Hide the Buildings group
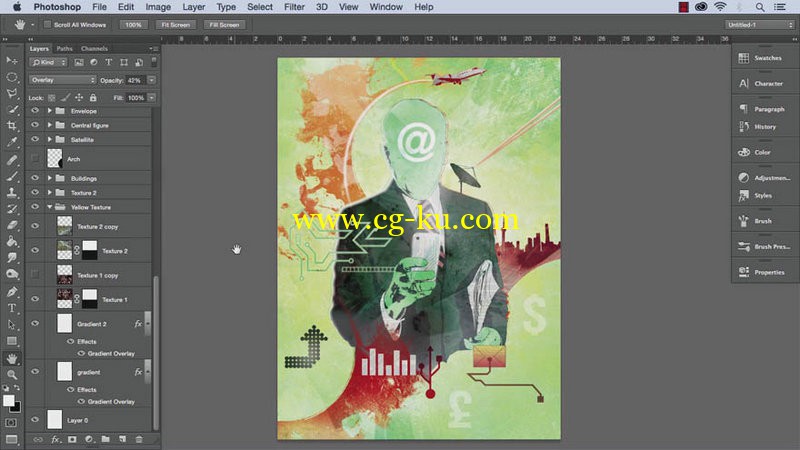The image size is (800, 450). click(35, 178)
